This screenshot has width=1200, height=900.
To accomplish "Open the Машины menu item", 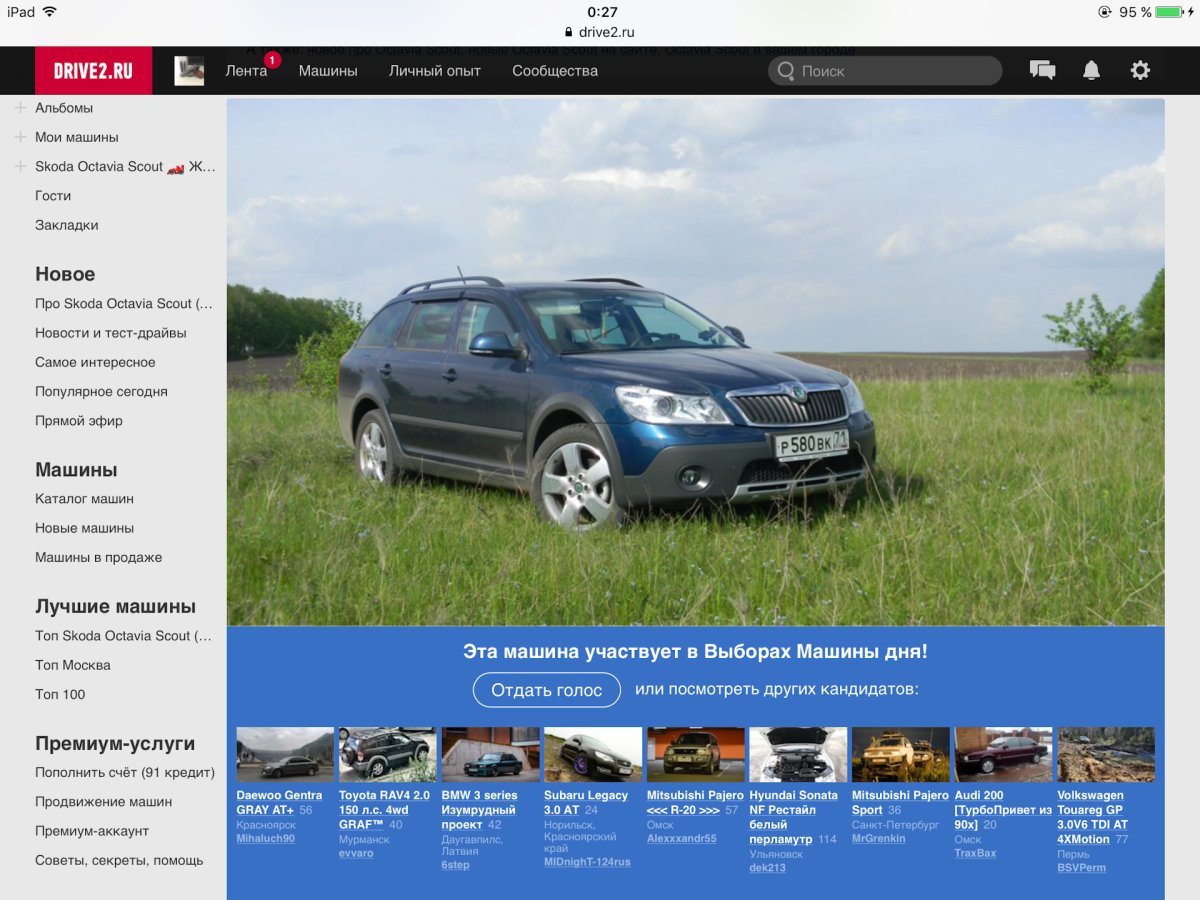I will [328, 71].
